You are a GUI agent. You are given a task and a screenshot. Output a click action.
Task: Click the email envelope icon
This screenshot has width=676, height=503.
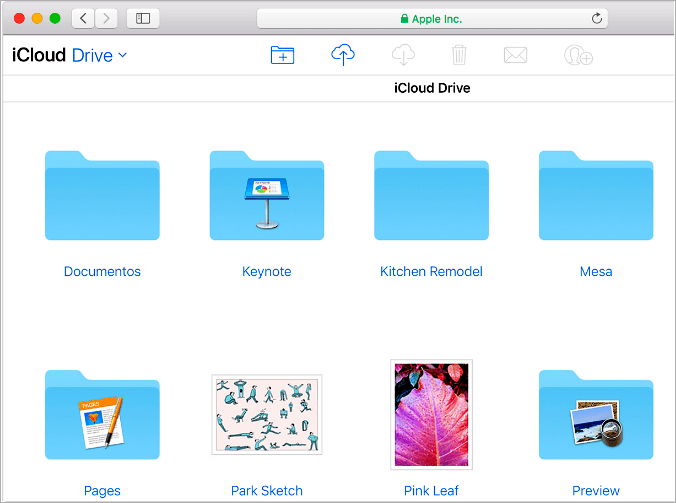pos(515,55)
